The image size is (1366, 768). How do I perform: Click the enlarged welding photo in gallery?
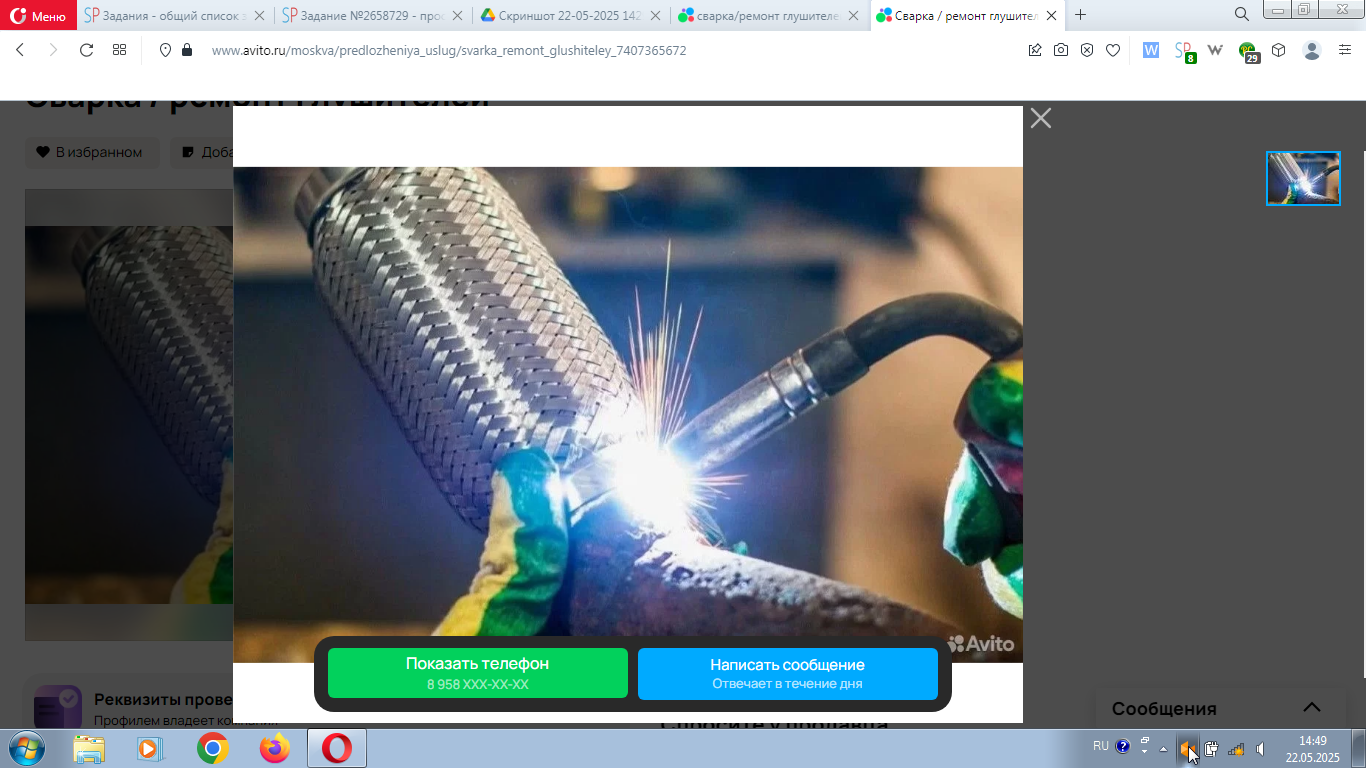click(628, 414)
